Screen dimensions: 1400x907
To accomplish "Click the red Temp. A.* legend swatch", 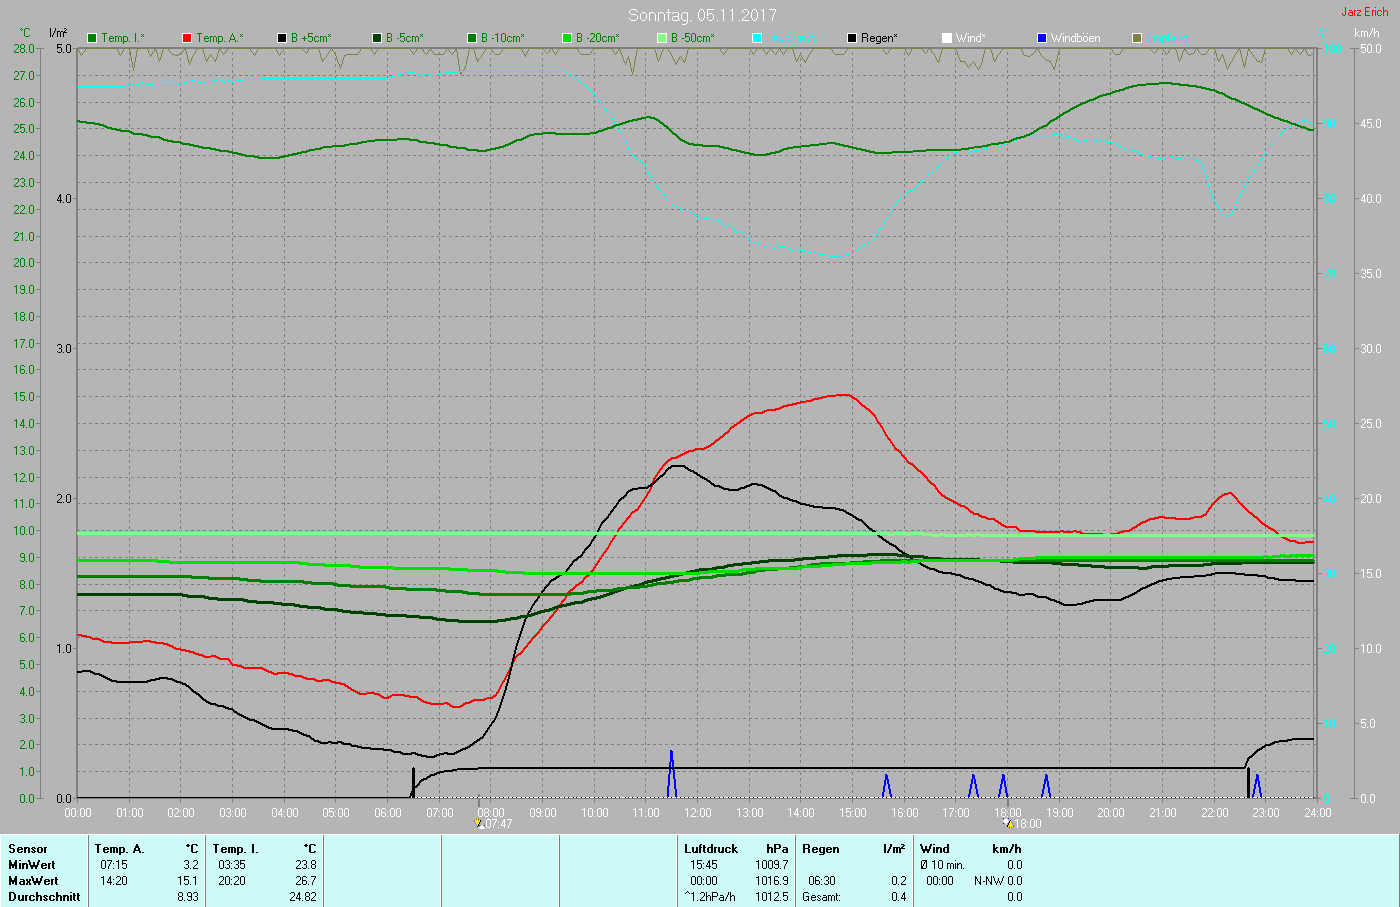I will [187, 38].
